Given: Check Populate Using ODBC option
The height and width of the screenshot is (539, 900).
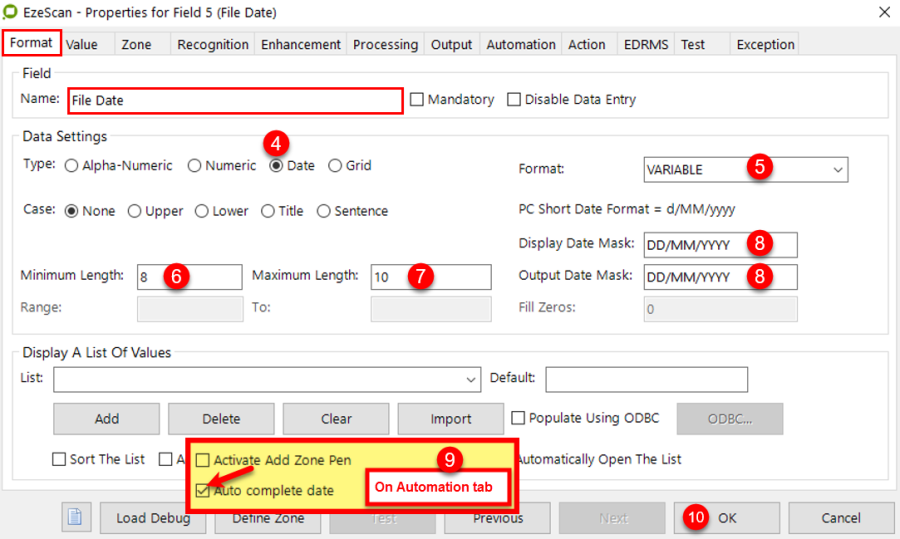Looking at the screenshot, I should pos(519,418).
